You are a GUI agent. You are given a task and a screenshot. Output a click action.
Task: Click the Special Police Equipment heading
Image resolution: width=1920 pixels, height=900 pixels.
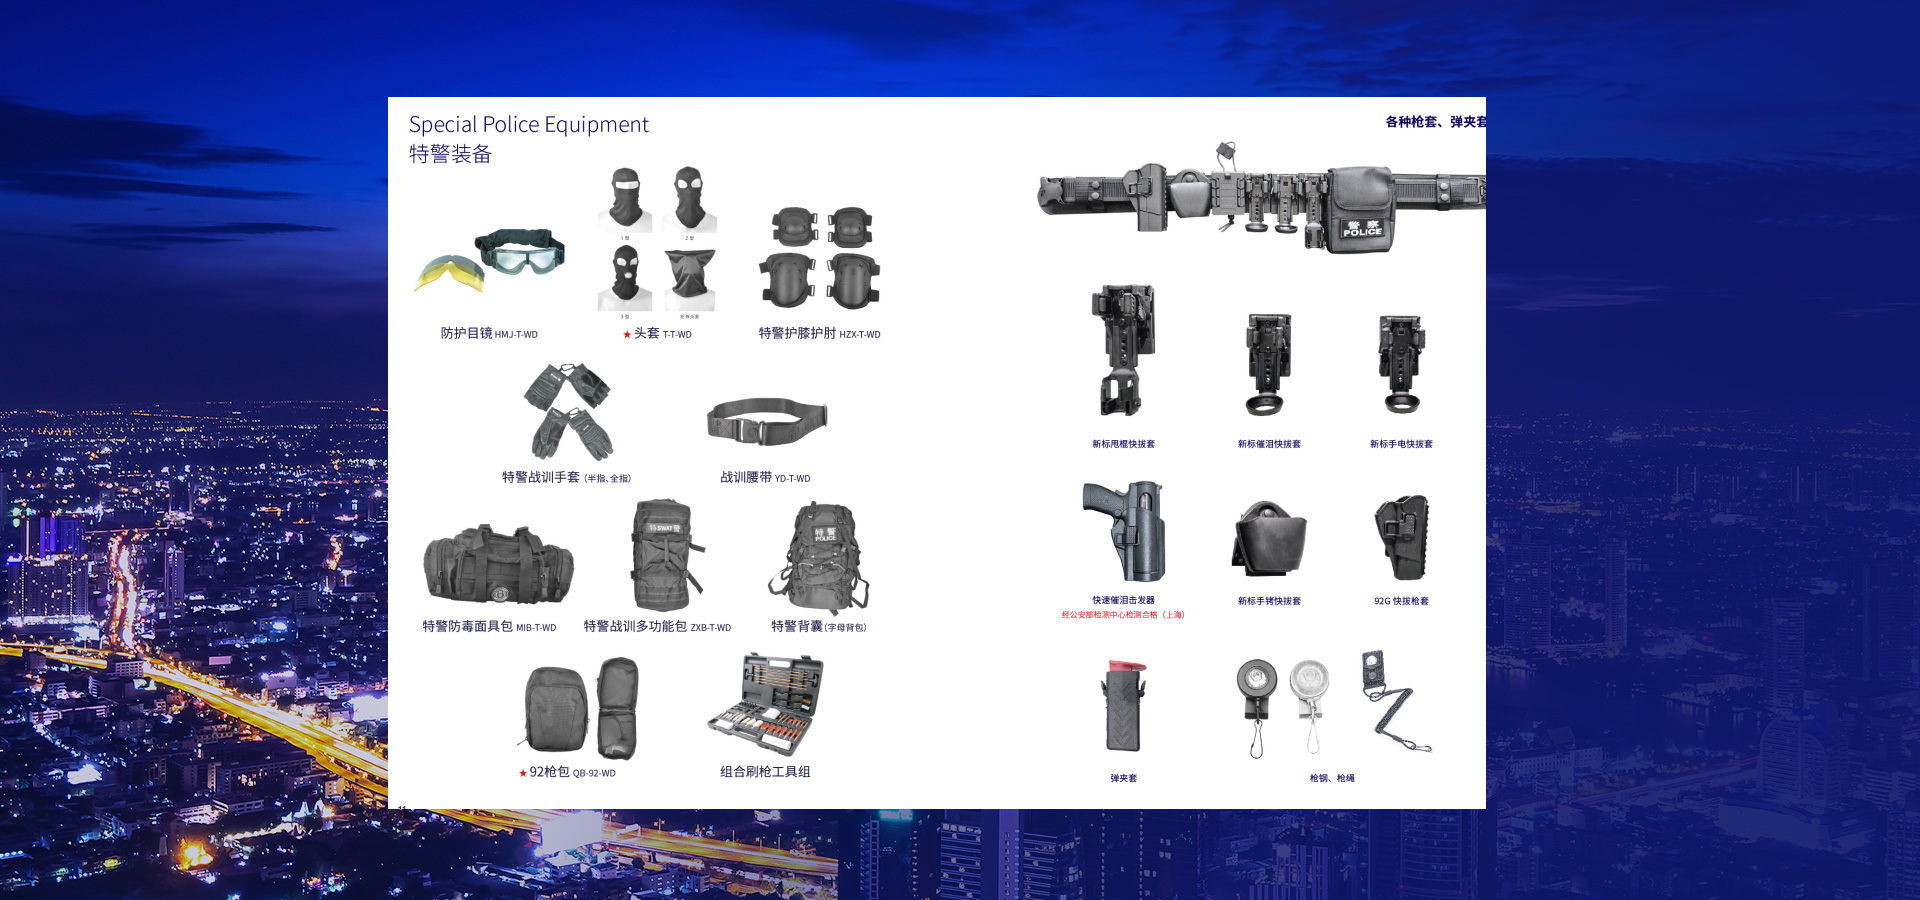(x=528, y=125)
